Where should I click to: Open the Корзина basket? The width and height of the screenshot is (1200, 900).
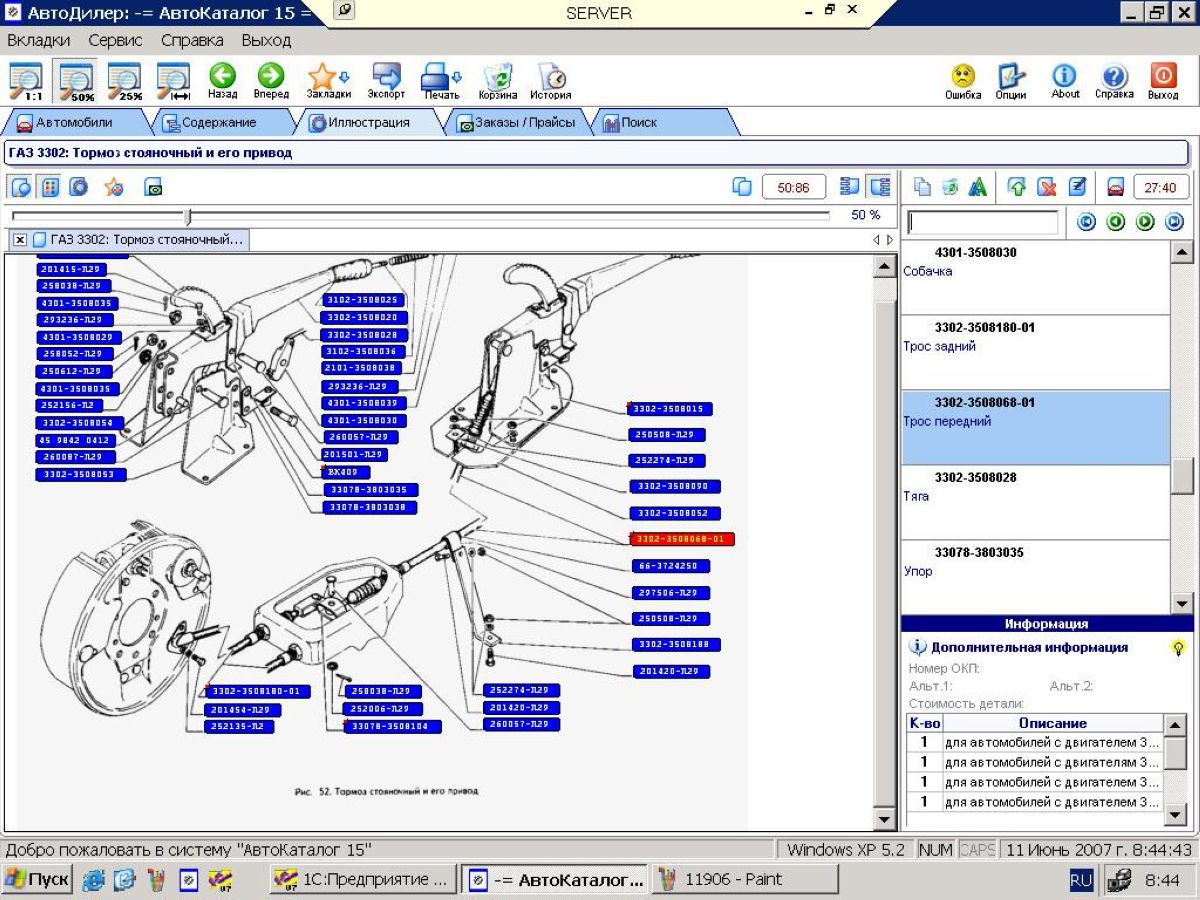[x=498, y=81]
